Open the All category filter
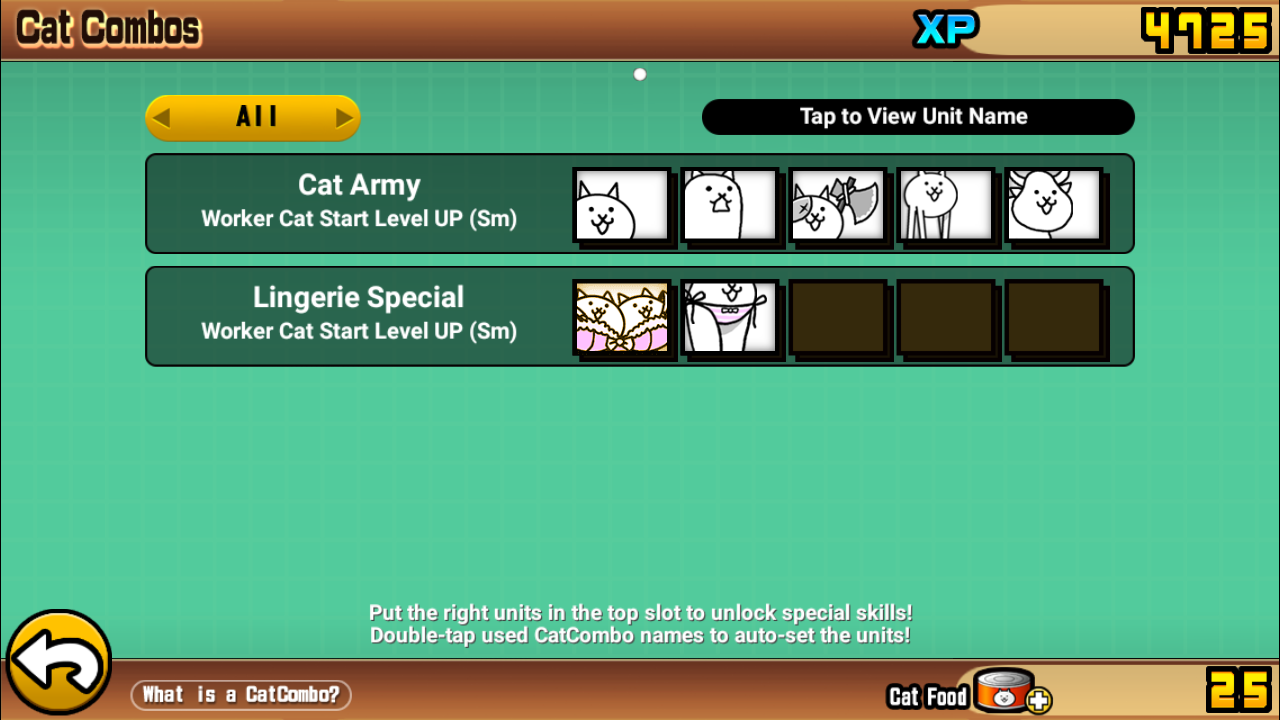Image resolution: width=1280 pixels, height=720 pixels. tap(253, 118)
